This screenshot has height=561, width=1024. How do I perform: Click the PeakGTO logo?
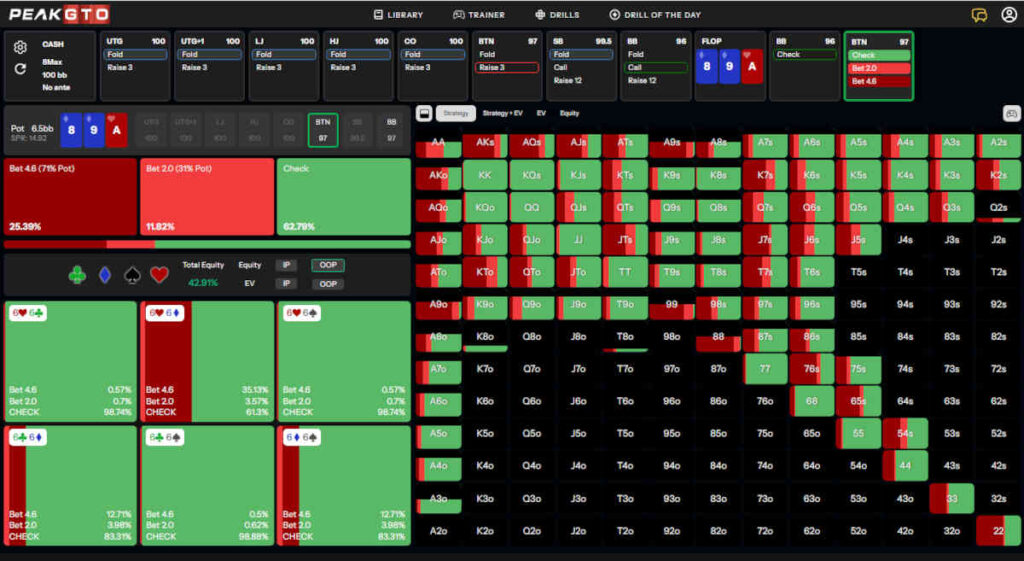59,14
